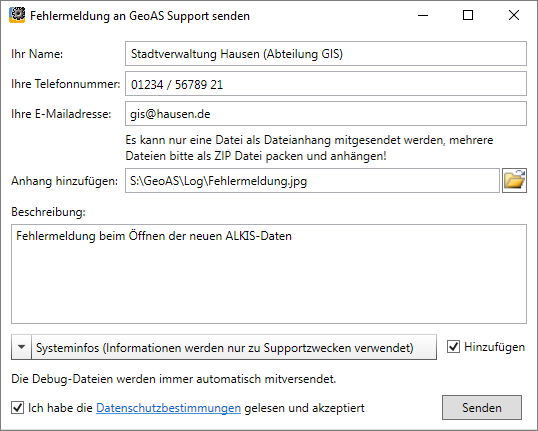Screen dimensions: 538x431
Task: Click the Anhang hinzufügen file path field
Action: click(x=312, y=180)
